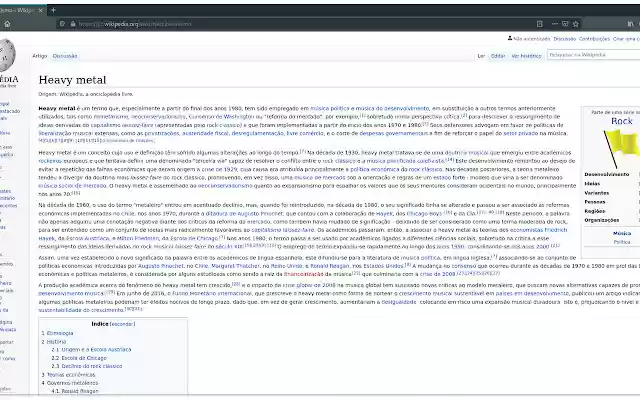
Task: Open the Escola de Chicago link in paragraph
Action: pos(194,238)
